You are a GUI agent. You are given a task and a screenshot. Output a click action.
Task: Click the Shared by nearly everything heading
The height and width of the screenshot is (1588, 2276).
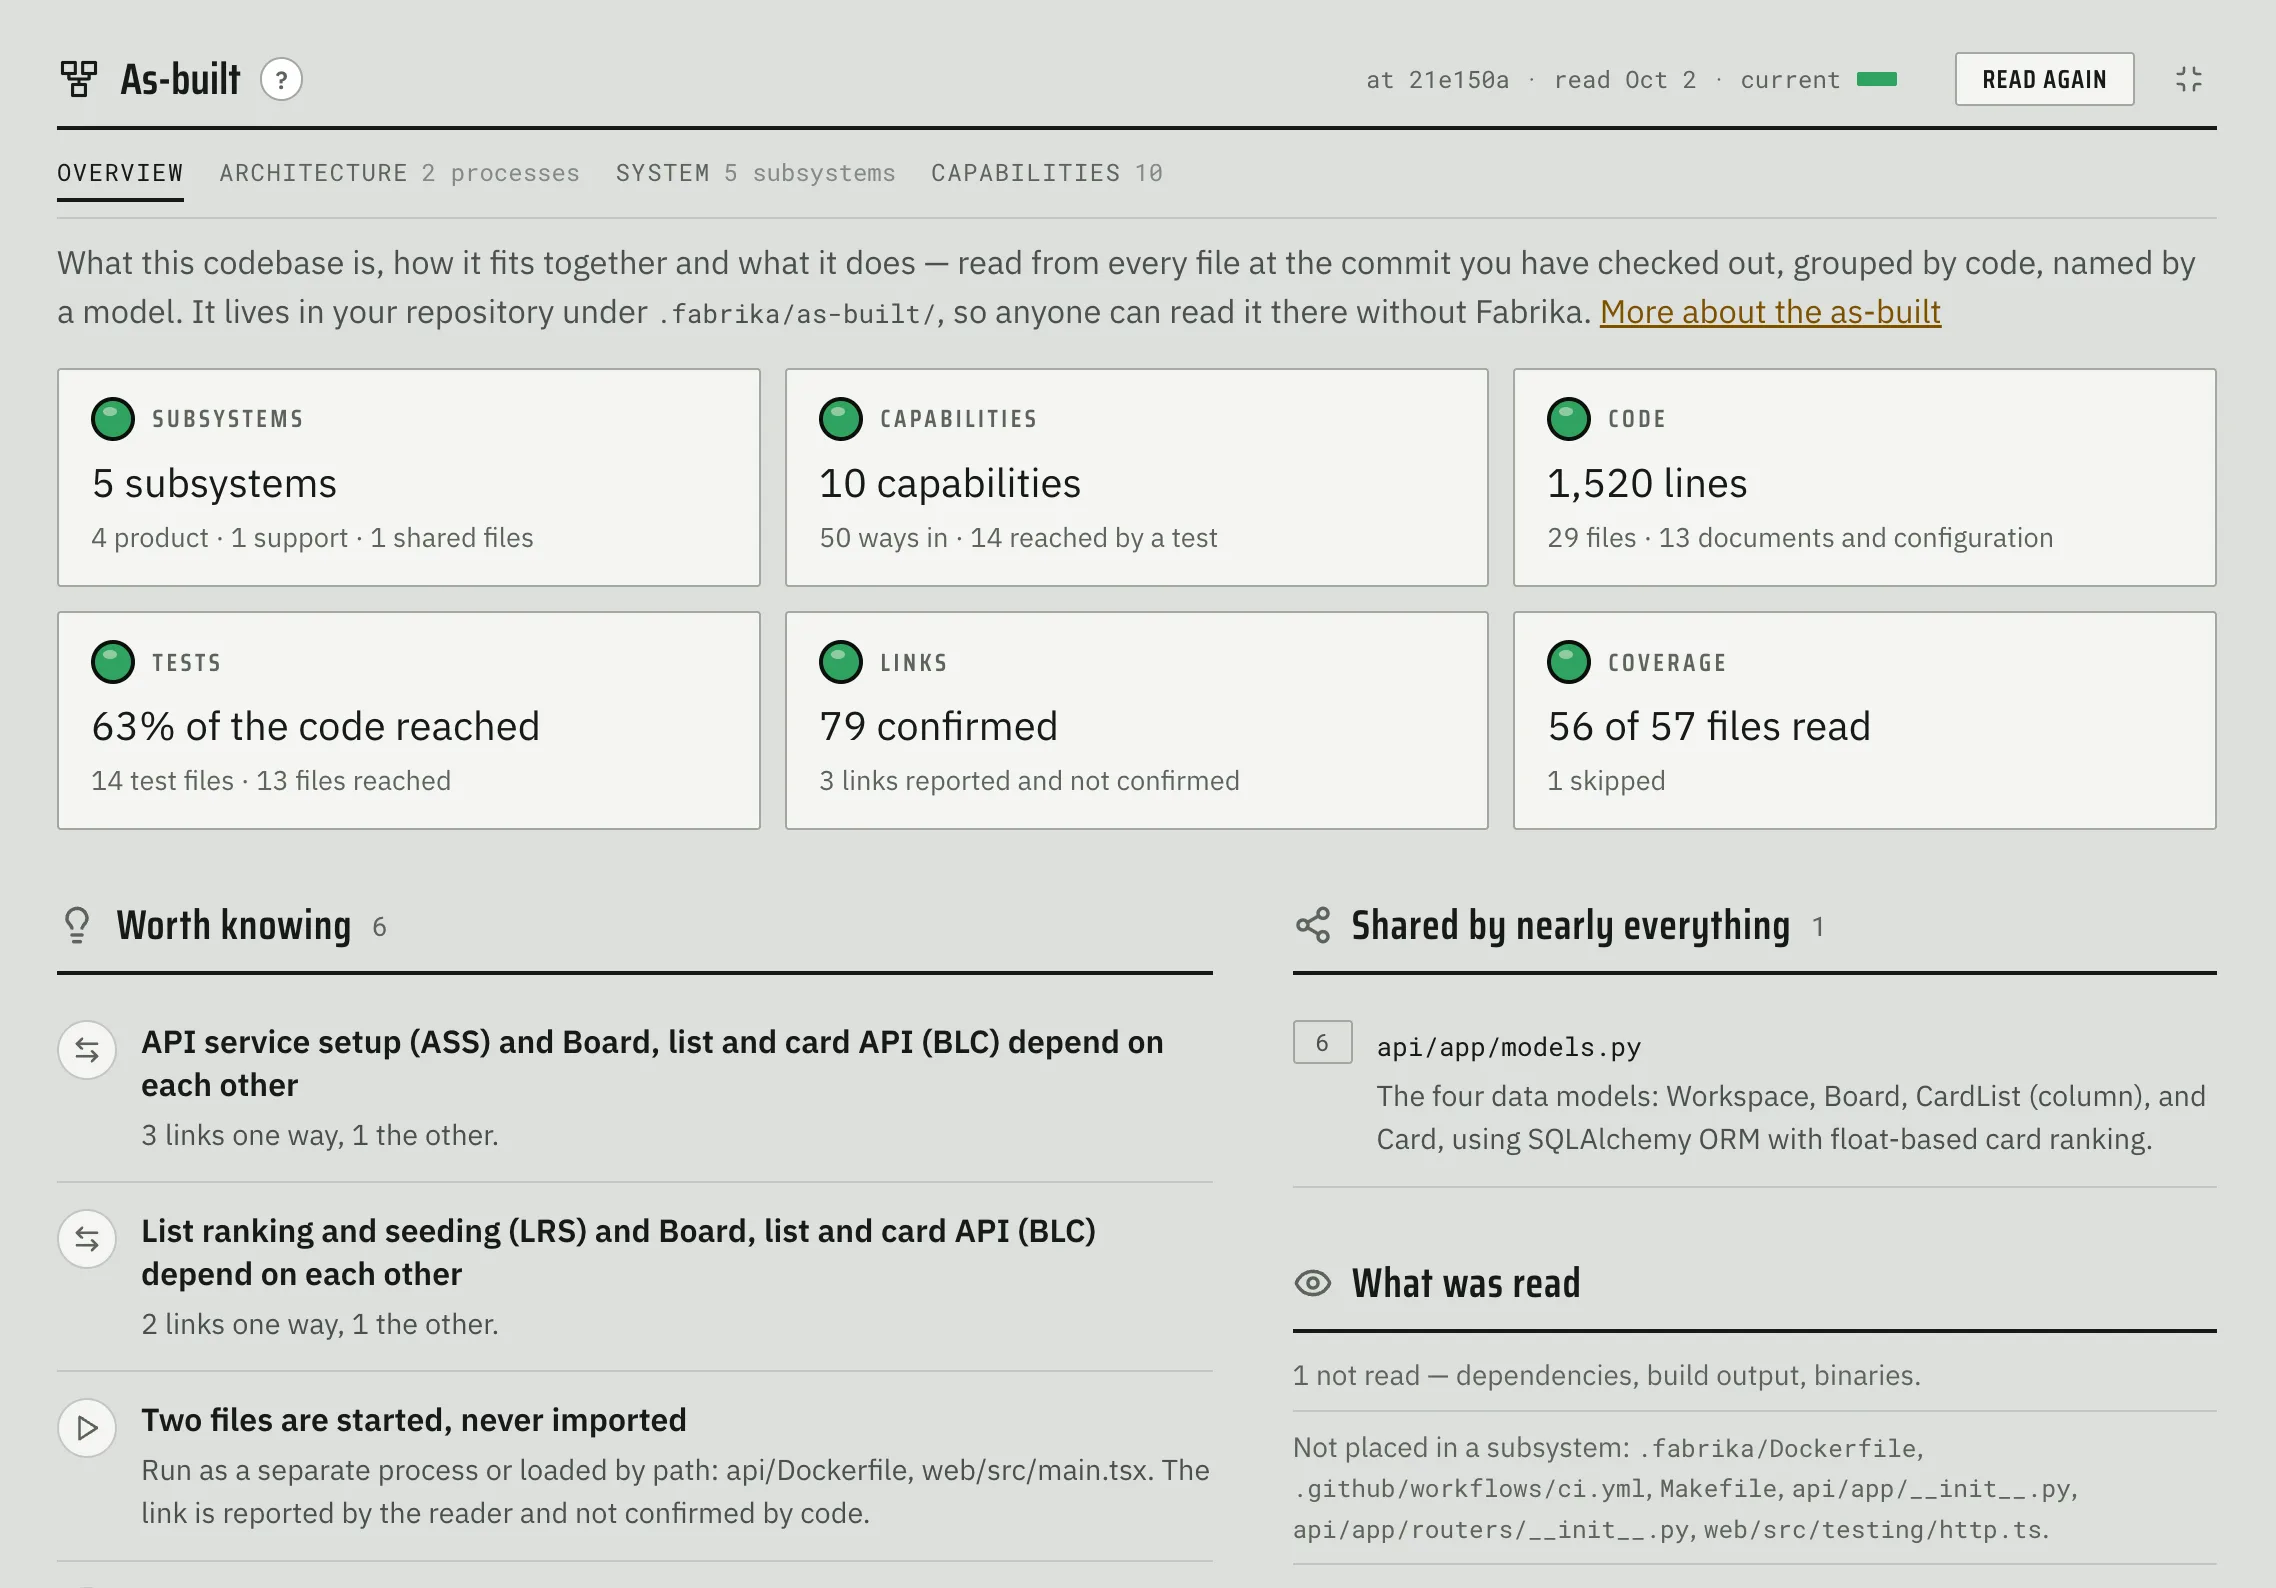click(1570, 925)
